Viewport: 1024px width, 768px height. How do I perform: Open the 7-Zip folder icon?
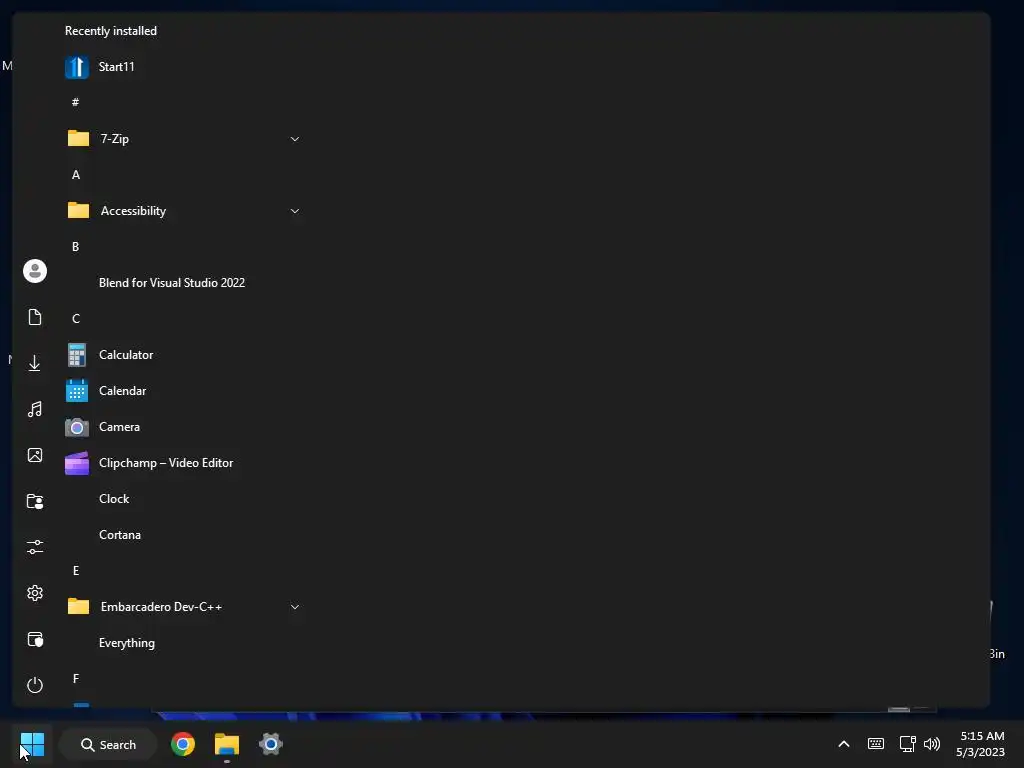coord(78,138)
